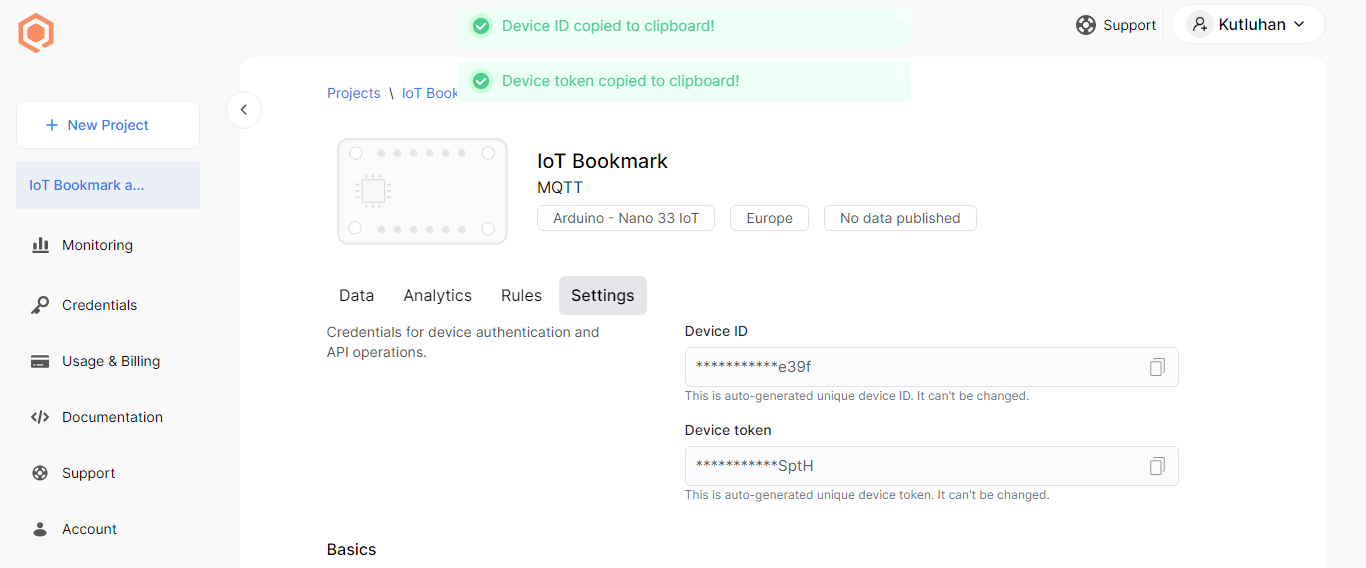
Task: Switch to the Data tab
Action: pos(356,296)
